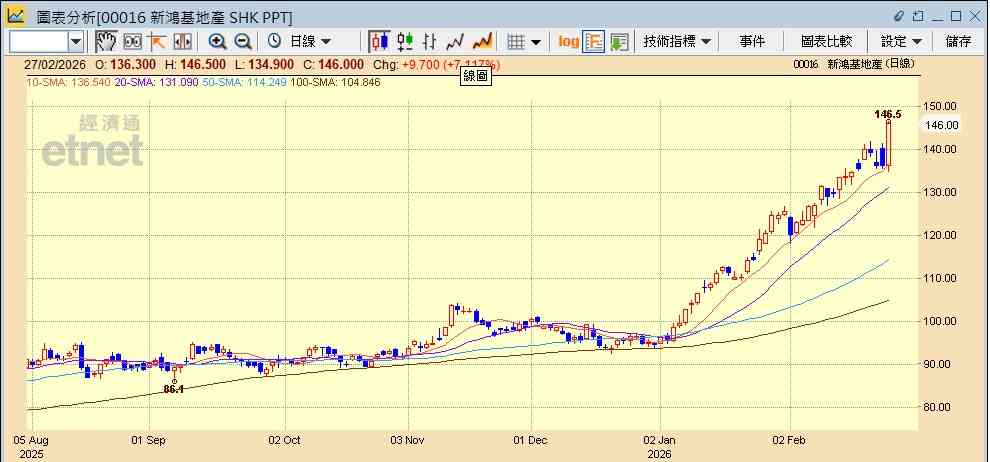Zoom out with the minus magnifier
Viewport: 990px width, 462px height.
[x=243, y=42]
